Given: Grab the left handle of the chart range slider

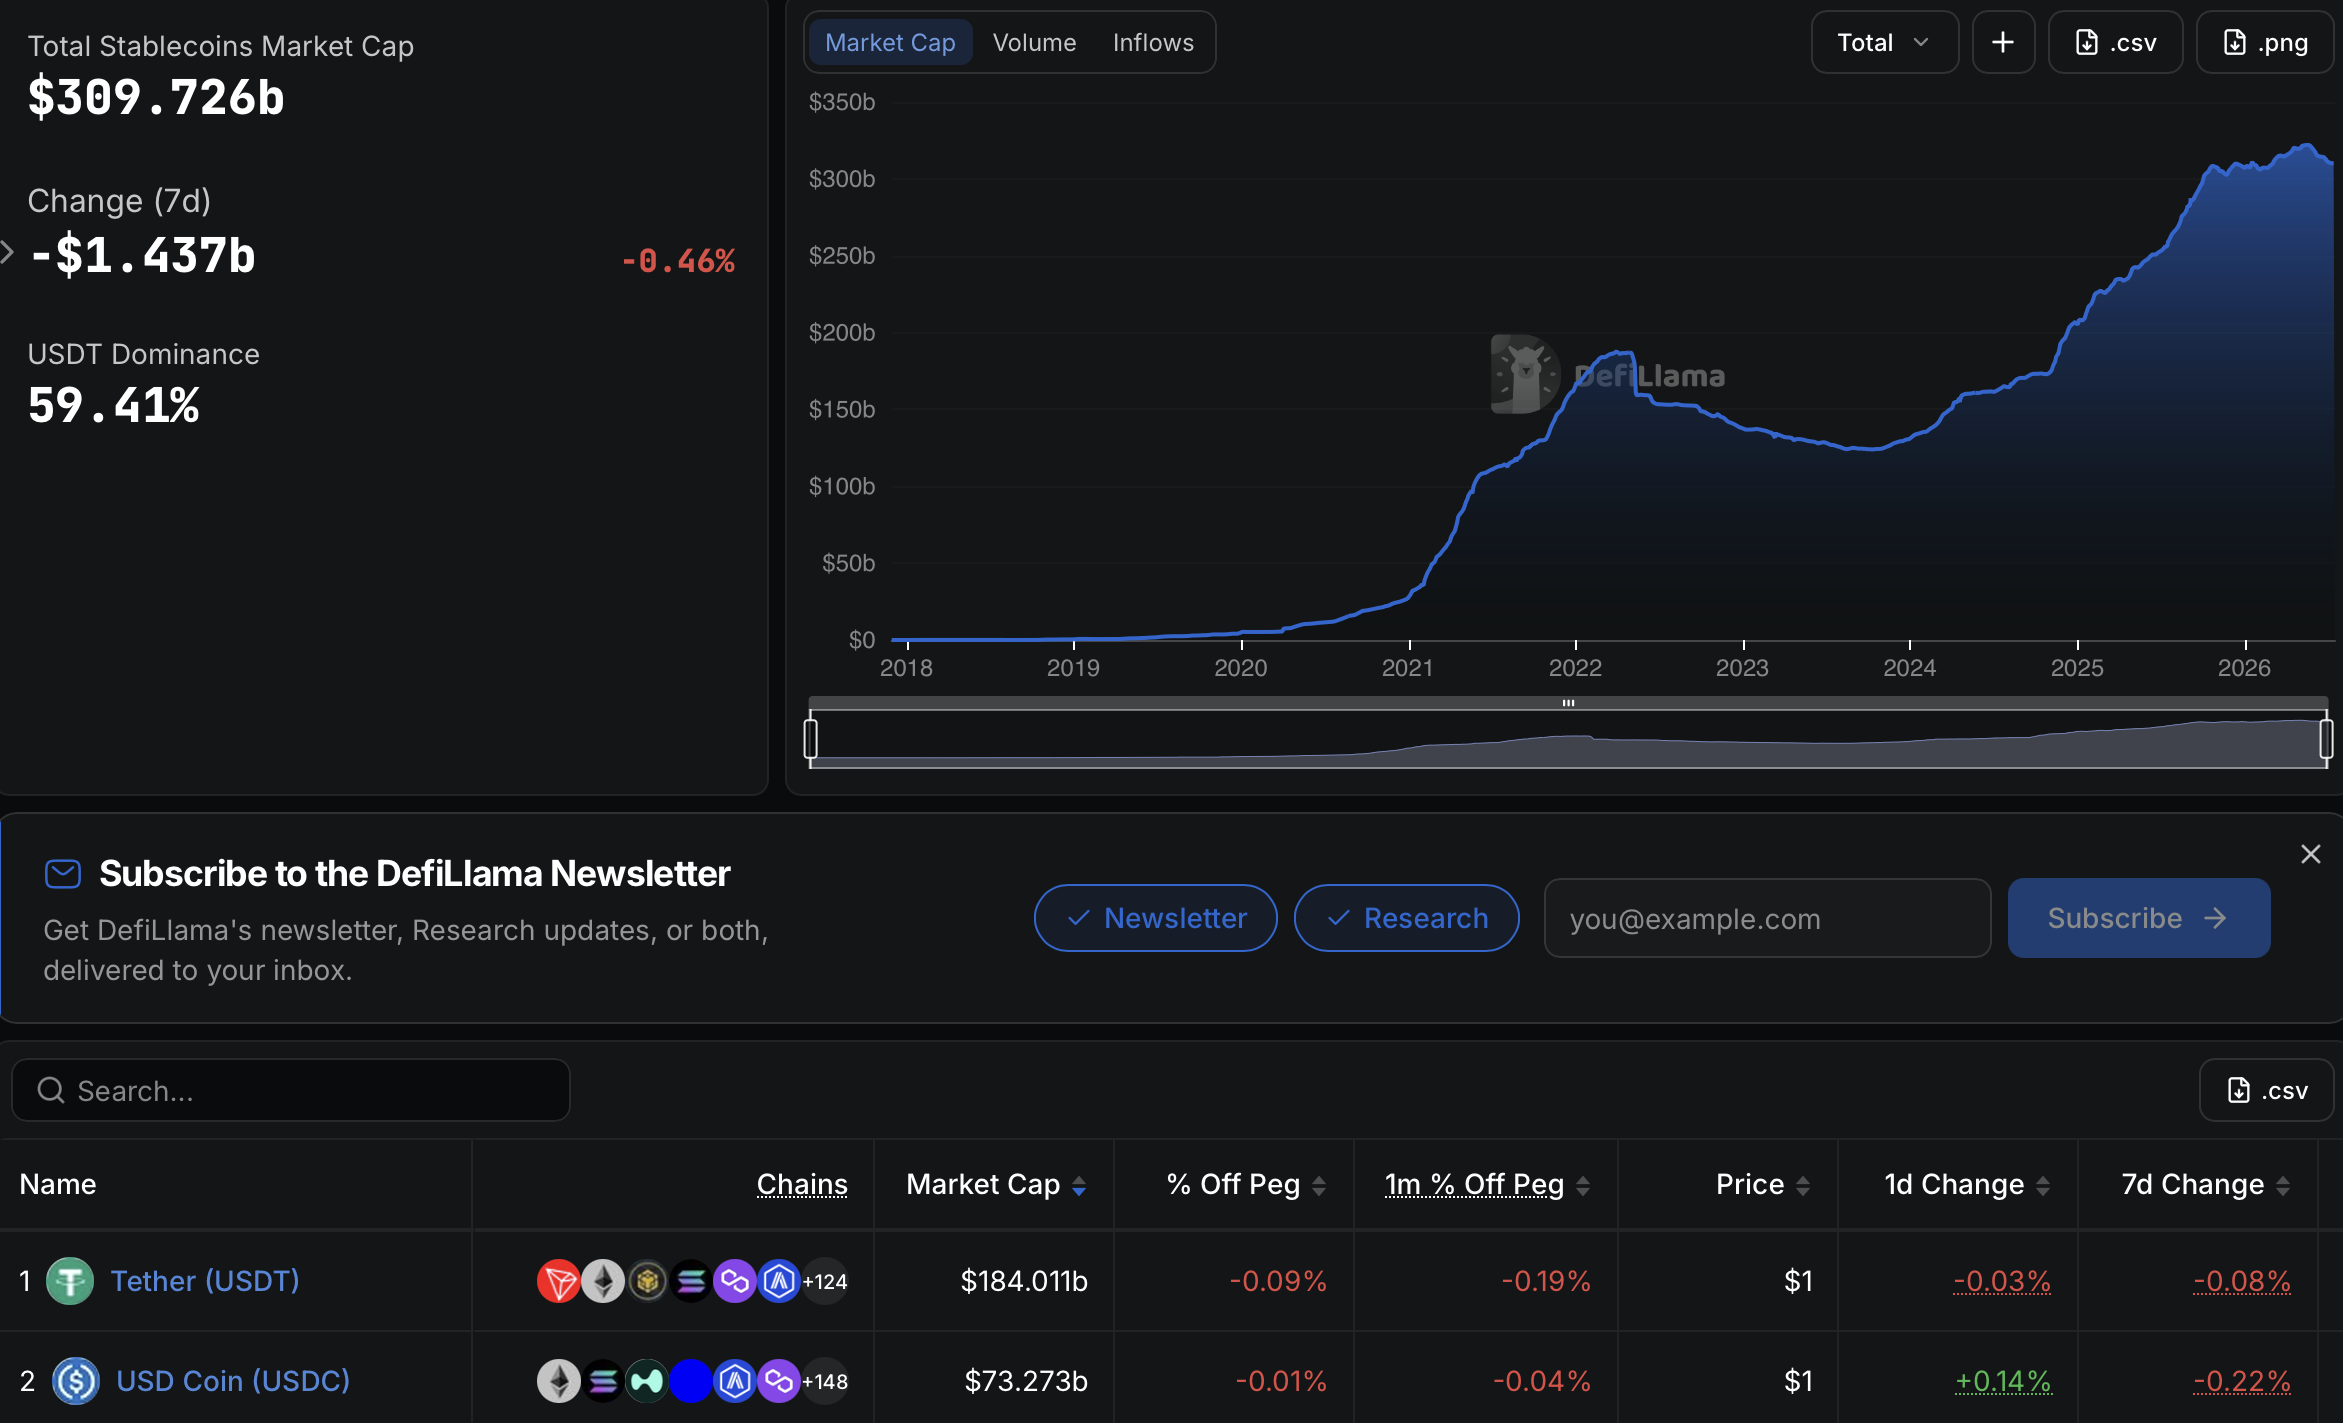Looking at the screenshot, I should (x=811, y=739).
